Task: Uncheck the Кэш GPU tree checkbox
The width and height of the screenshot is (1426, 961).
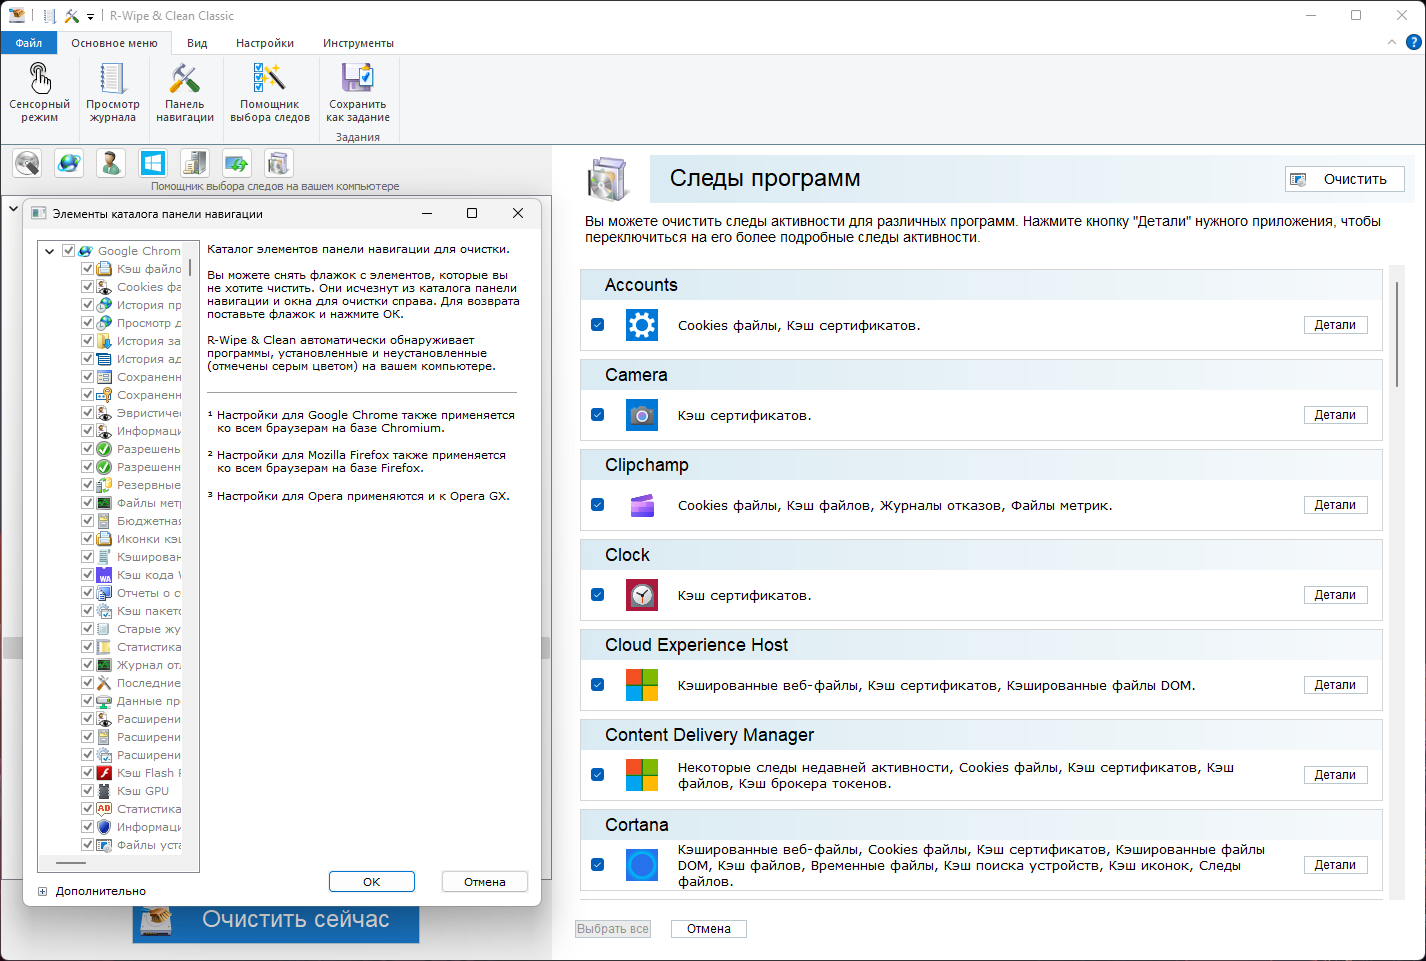Action: point(87,791)
